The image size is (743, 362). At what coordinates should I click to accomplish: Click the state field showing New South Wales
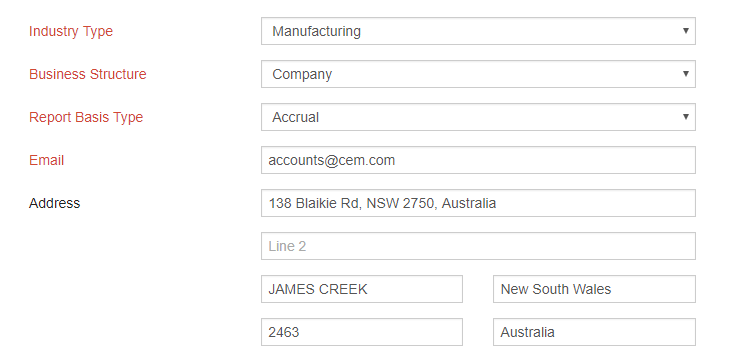point(594,289)
